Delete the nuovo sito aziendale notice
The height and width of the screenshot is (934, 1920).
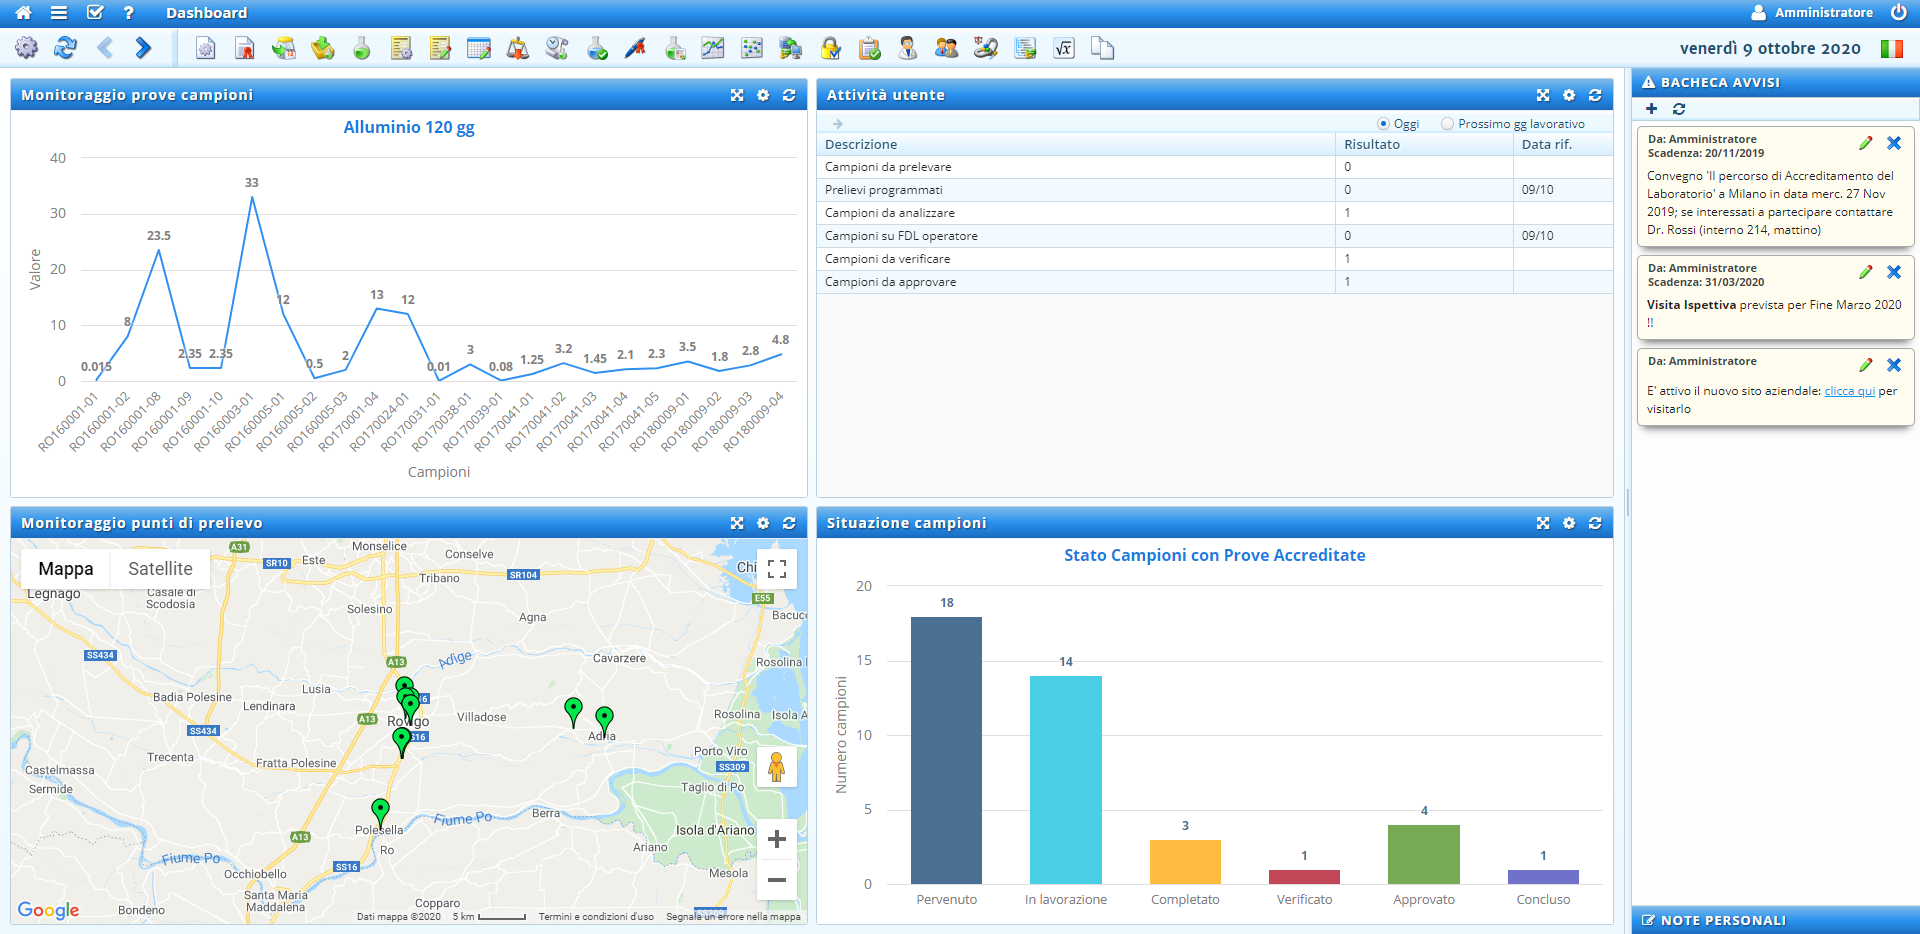click(1894, 365)
